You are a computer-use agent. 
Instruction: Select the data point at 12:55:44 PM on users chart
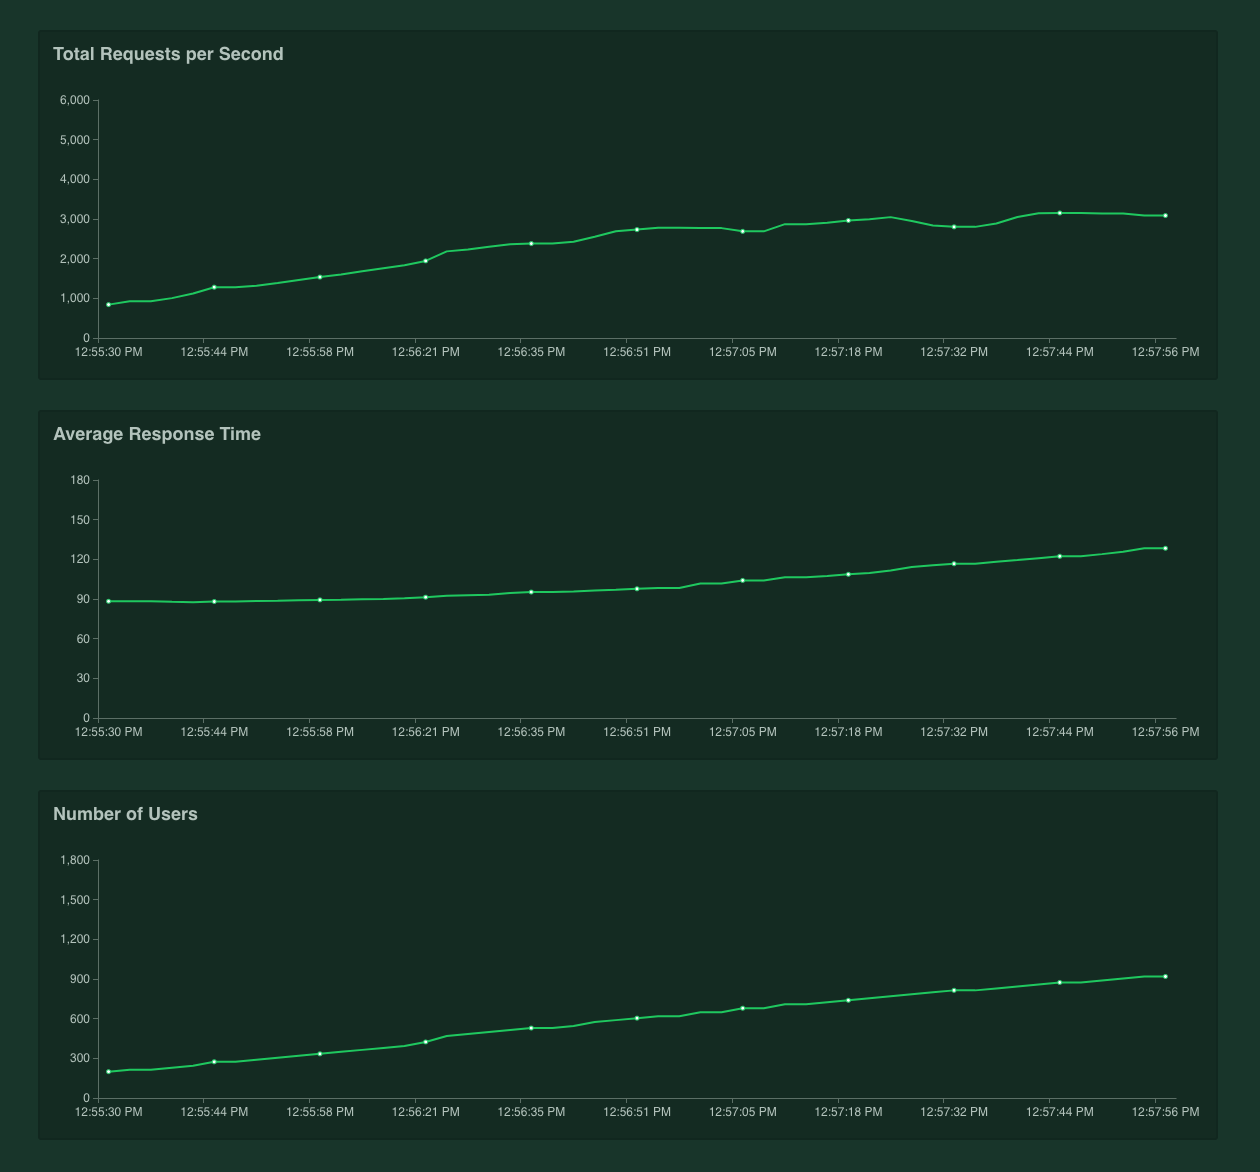pos(214,1062)
